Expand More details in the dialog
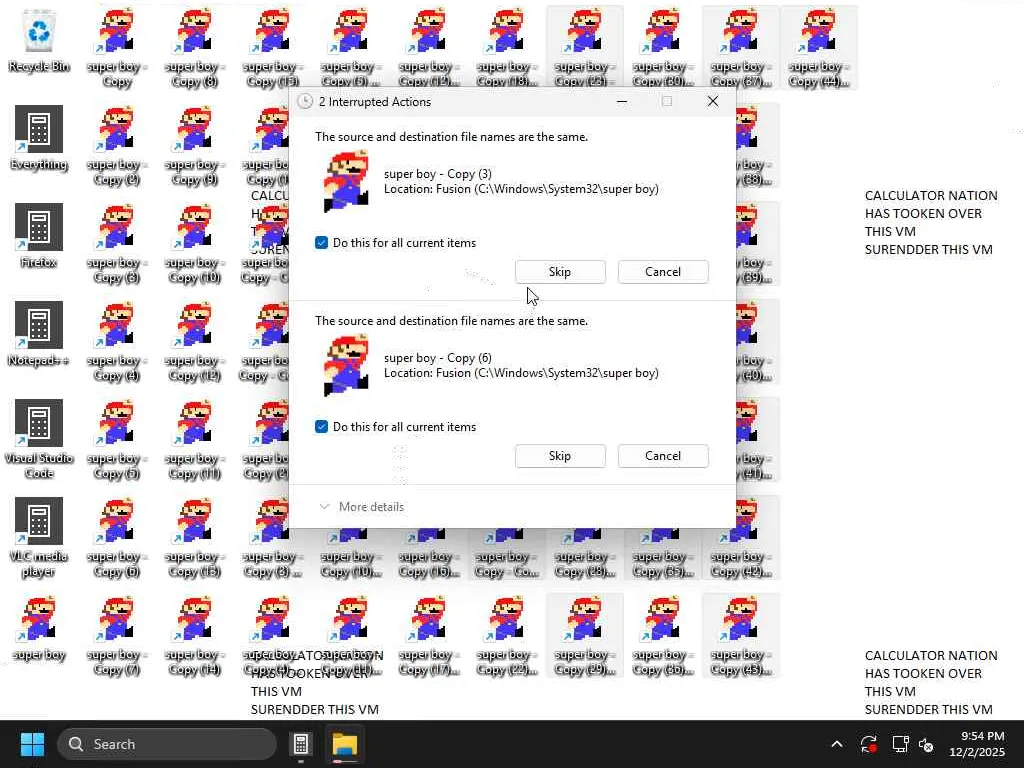 (x=361, y=507)
